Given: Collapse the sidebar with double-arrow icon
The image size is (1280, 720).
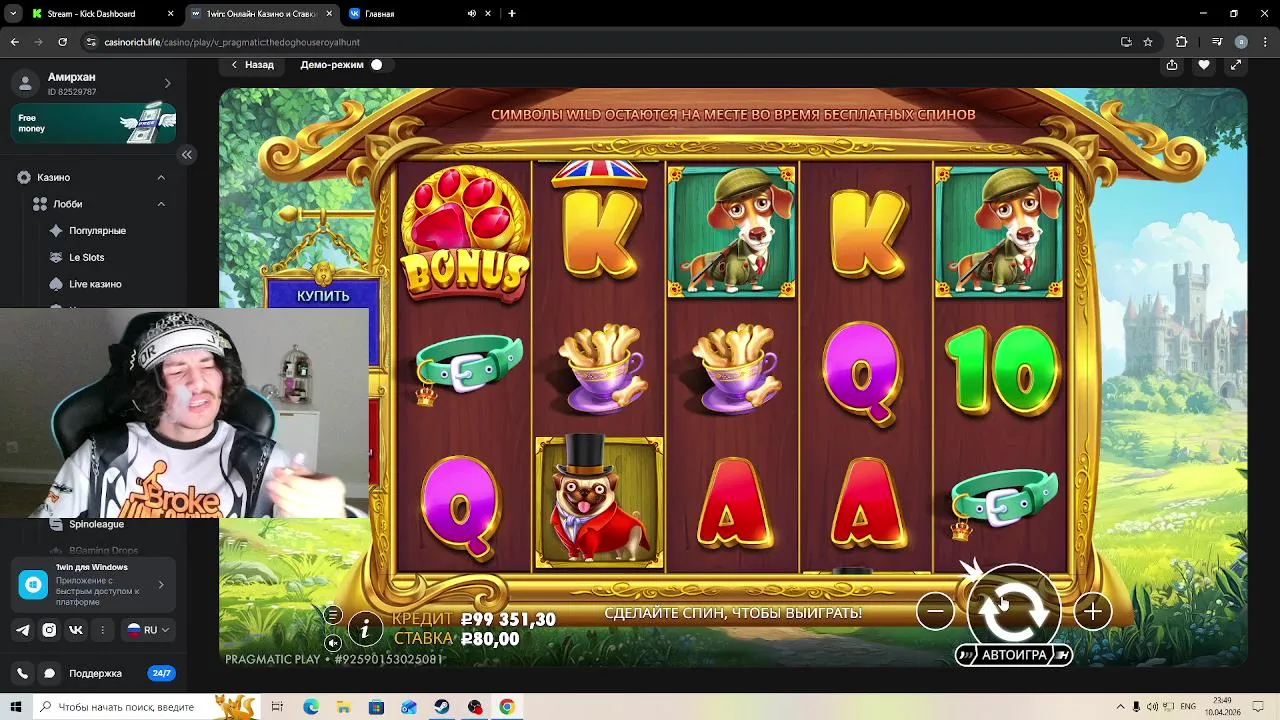Looking at the screenshot, I should pos(187,154).
